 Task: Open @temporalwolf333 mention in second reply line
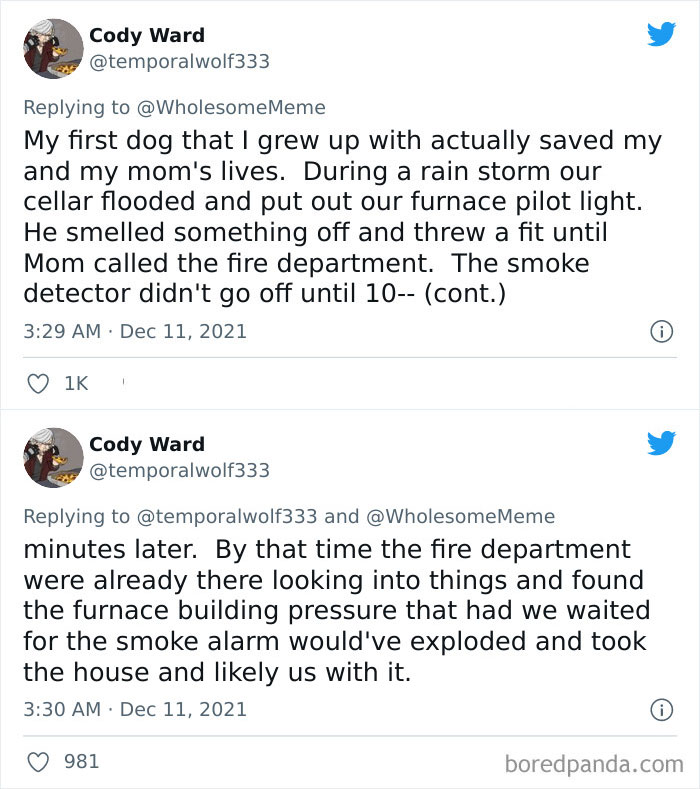tap(226, 516)
